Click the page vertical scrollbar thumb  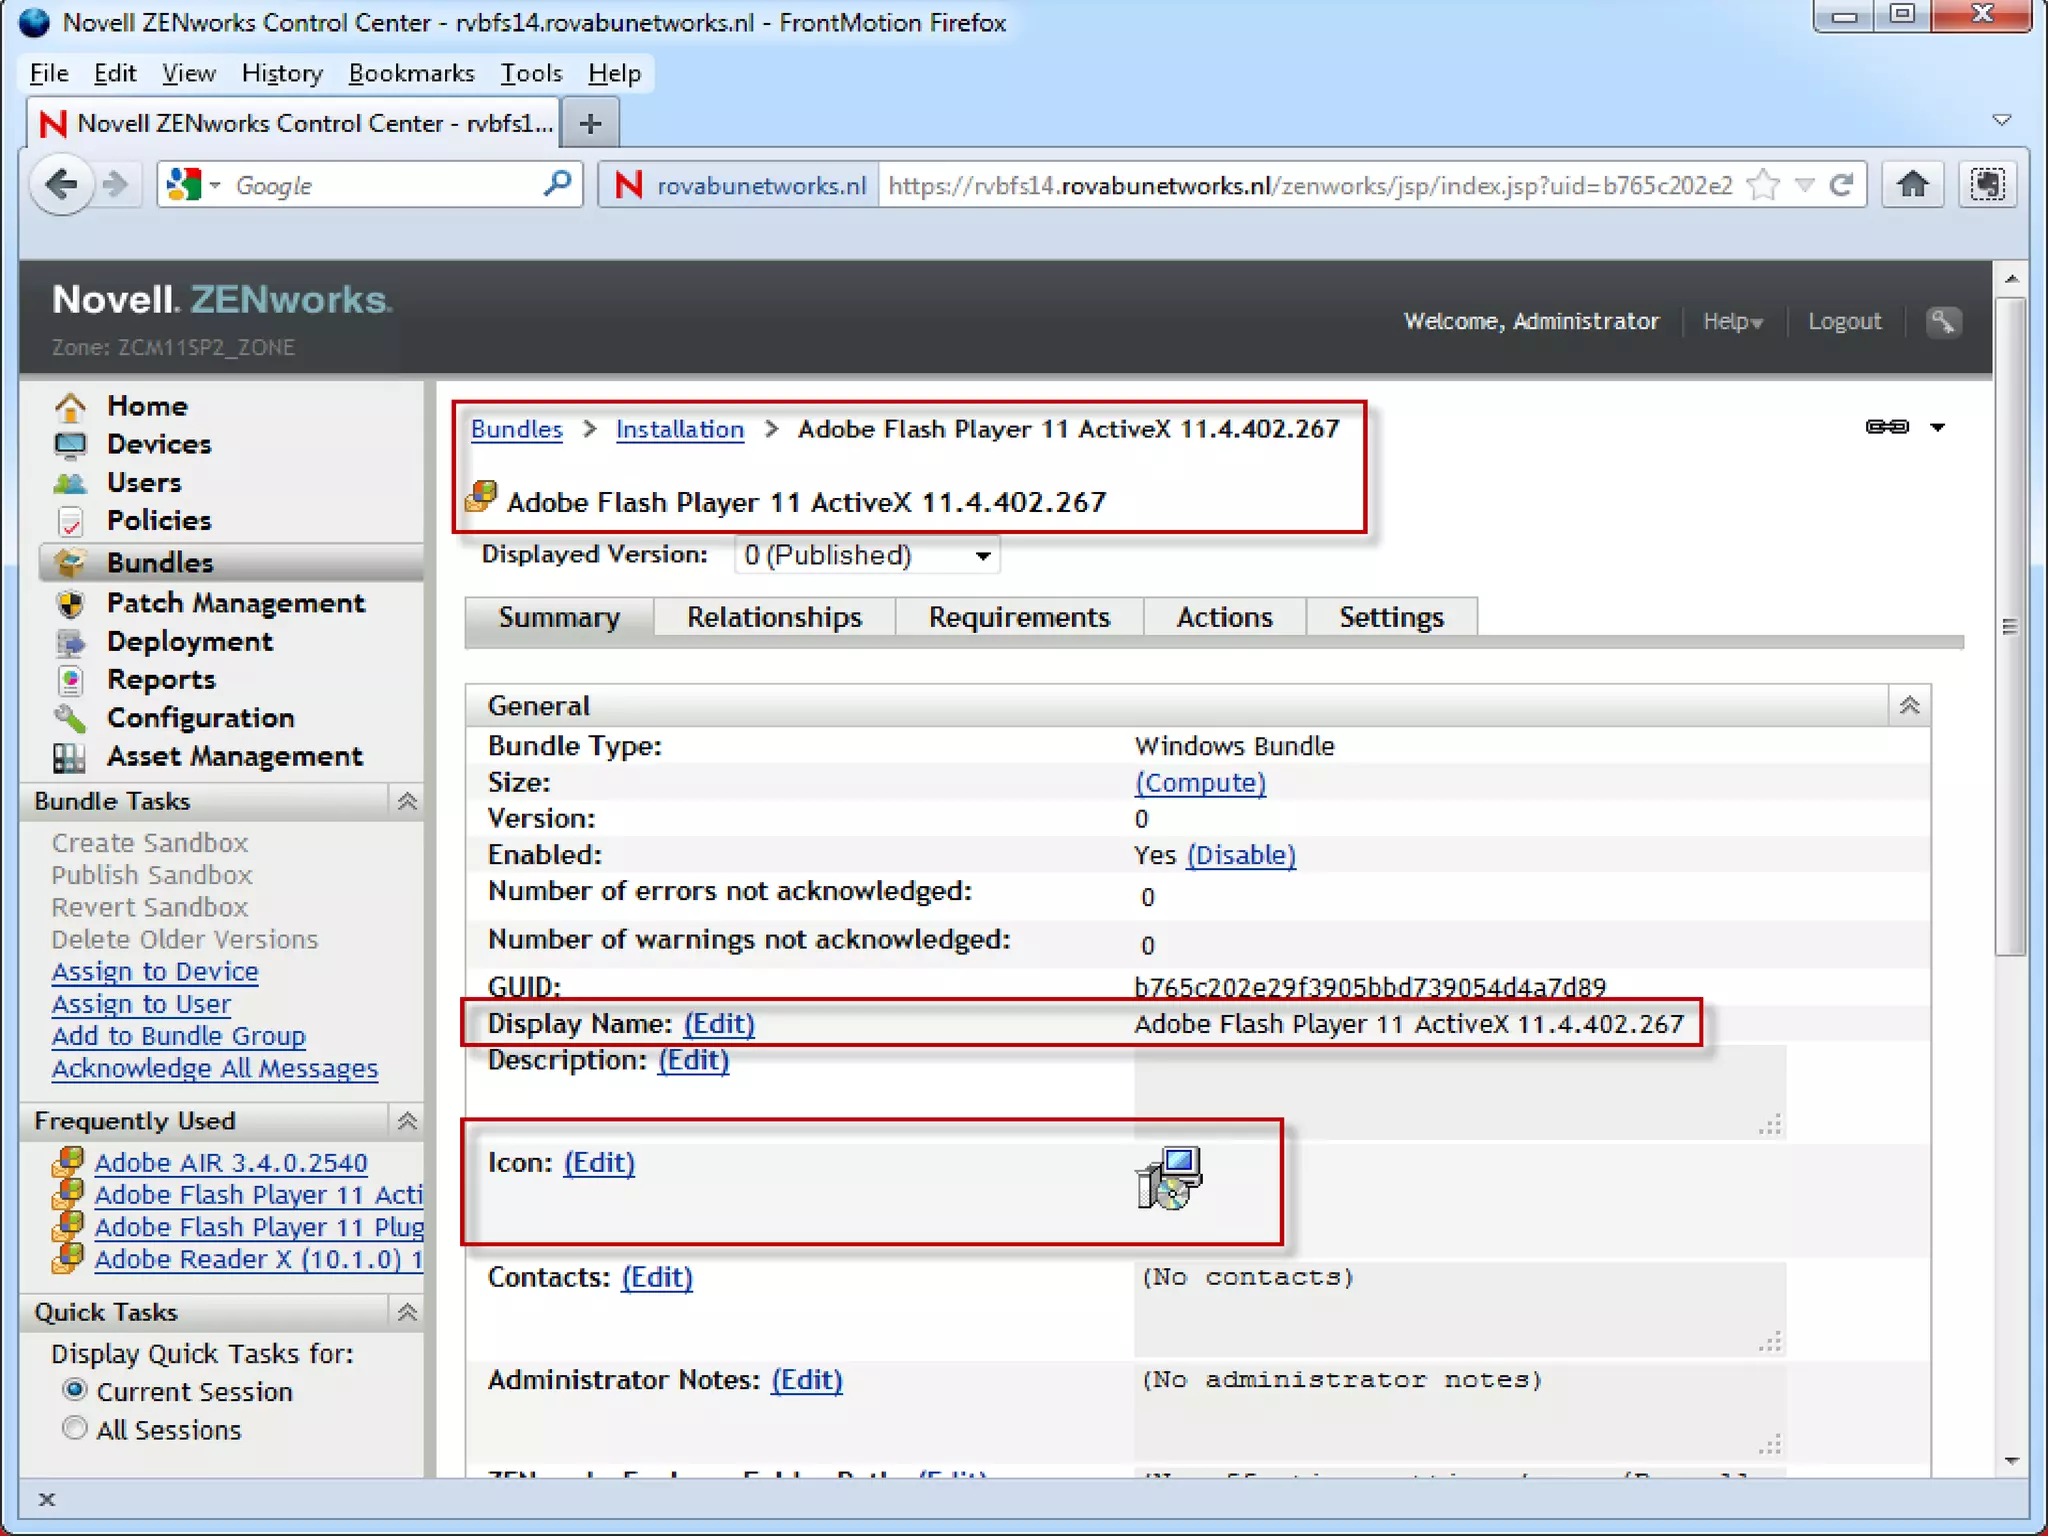(2010, 626)
